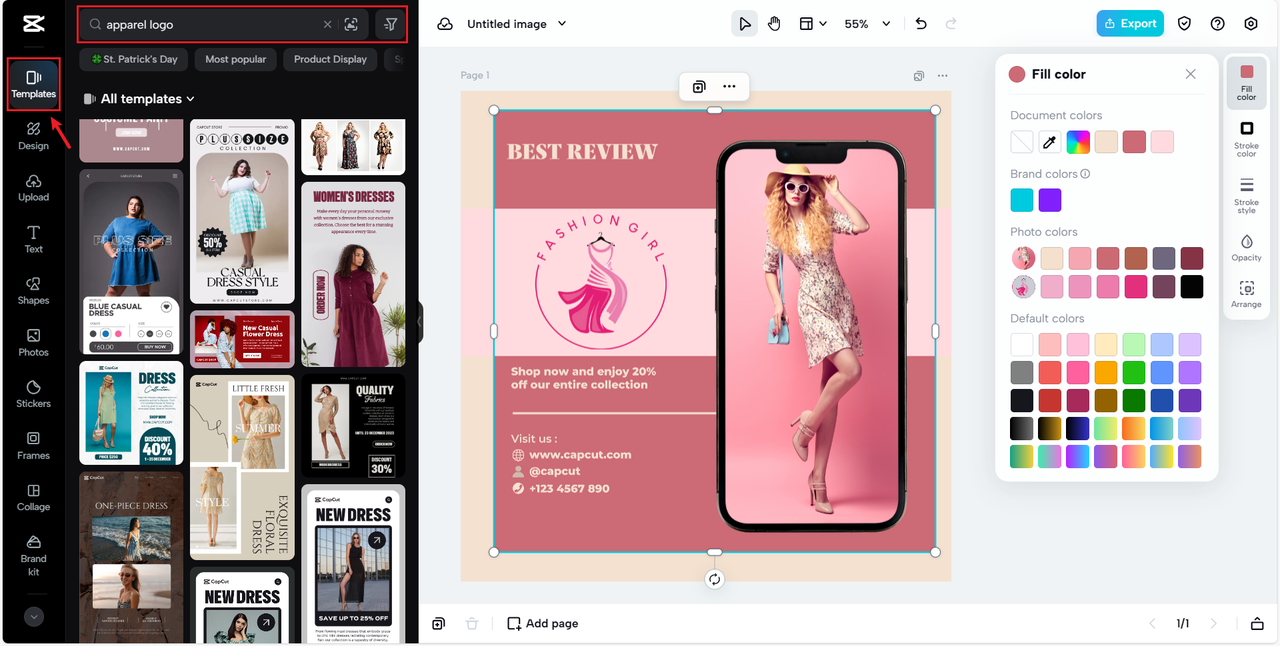The image size is (1280, 646).
Task: Open the layers icon at bottom right
Action: click(1258, 624)
